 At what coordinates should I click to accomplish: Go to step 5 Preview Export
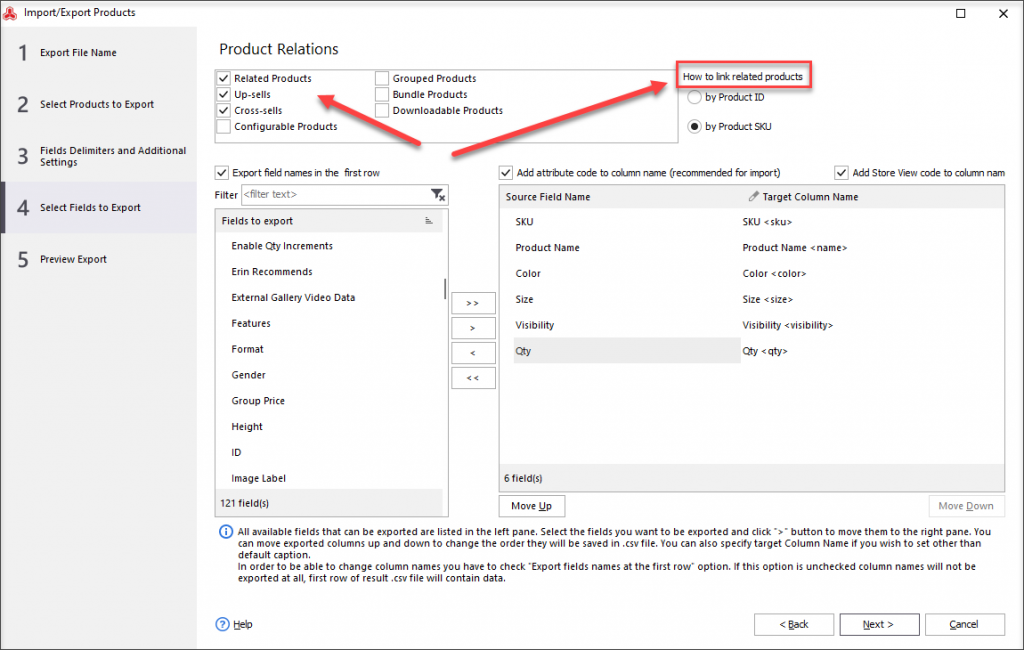72,259
